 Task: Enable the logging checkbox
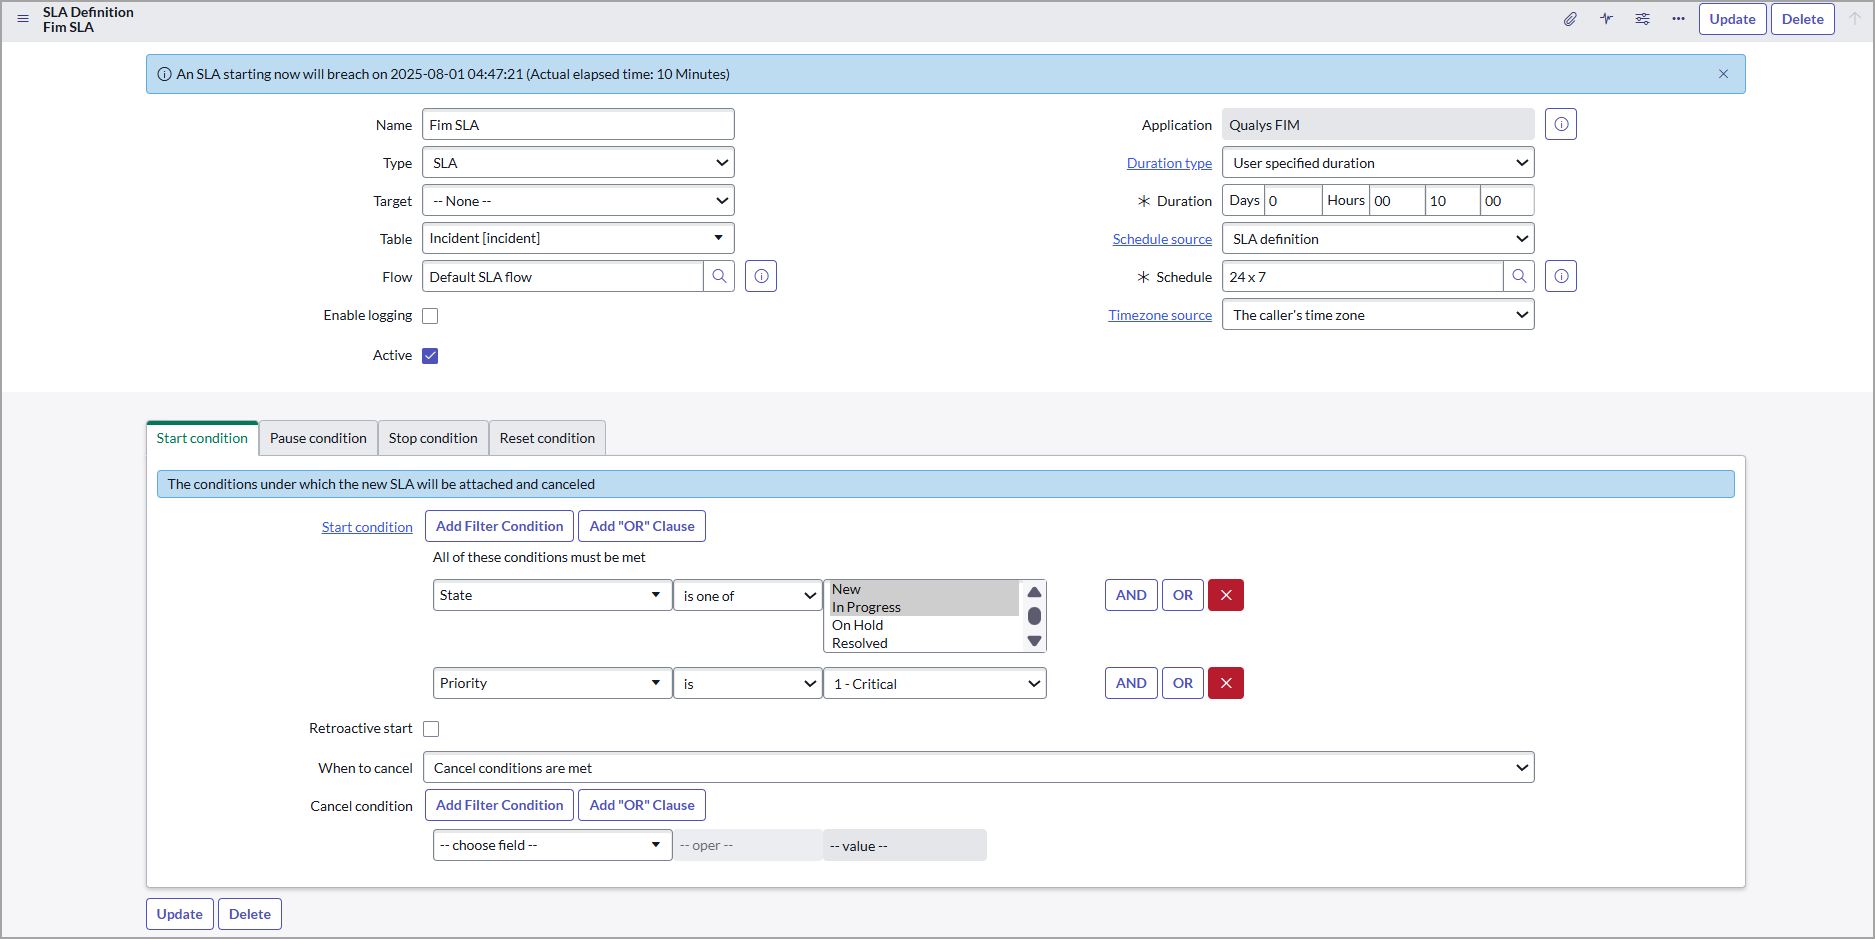pos(430,316)
